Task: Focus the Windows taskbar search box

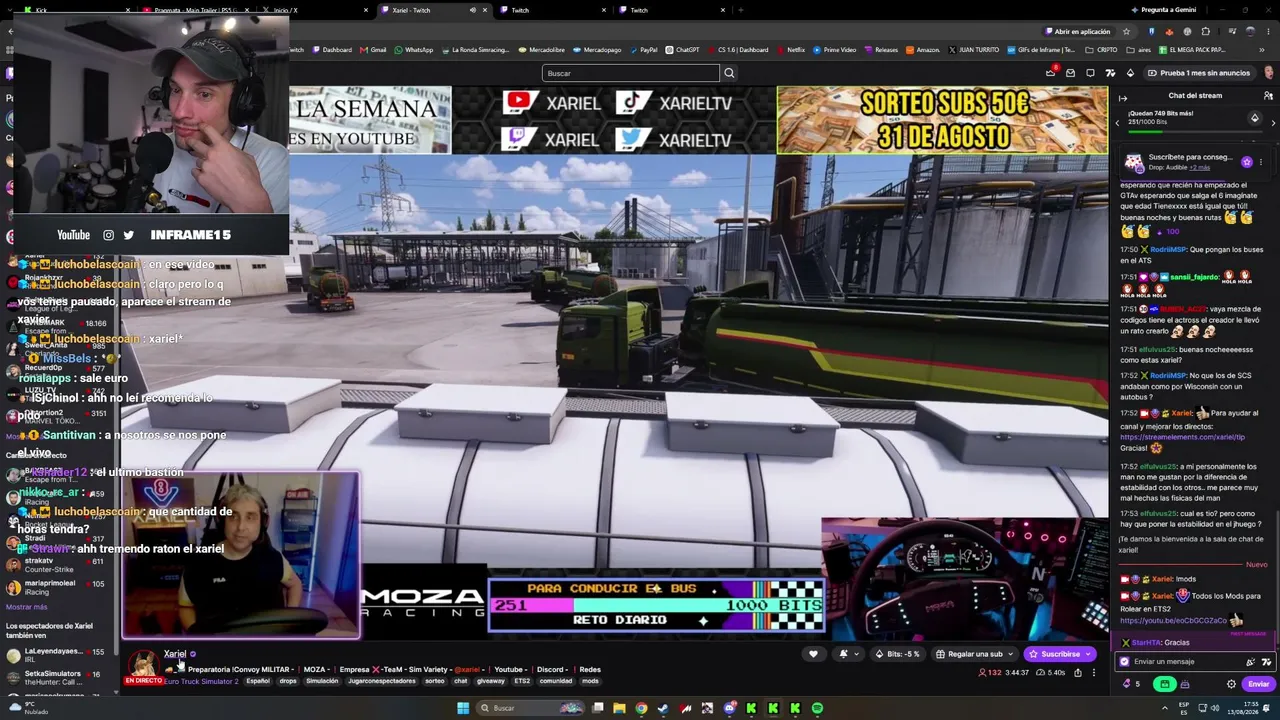Action: (x=531, y=708)
